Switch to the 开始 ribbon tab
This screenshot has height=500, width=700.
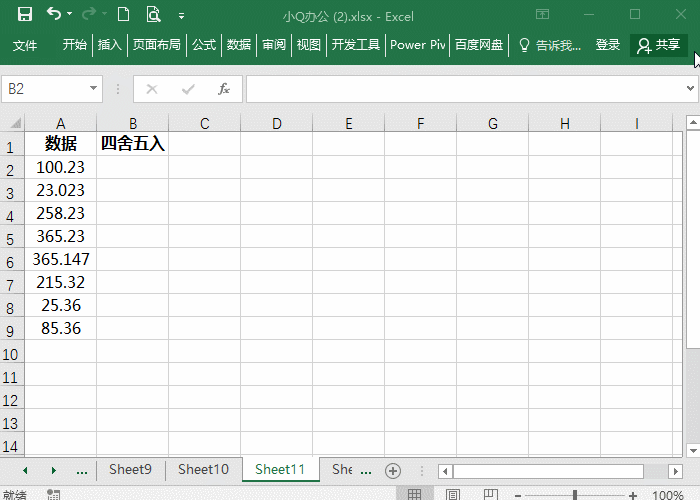(75, 45)
